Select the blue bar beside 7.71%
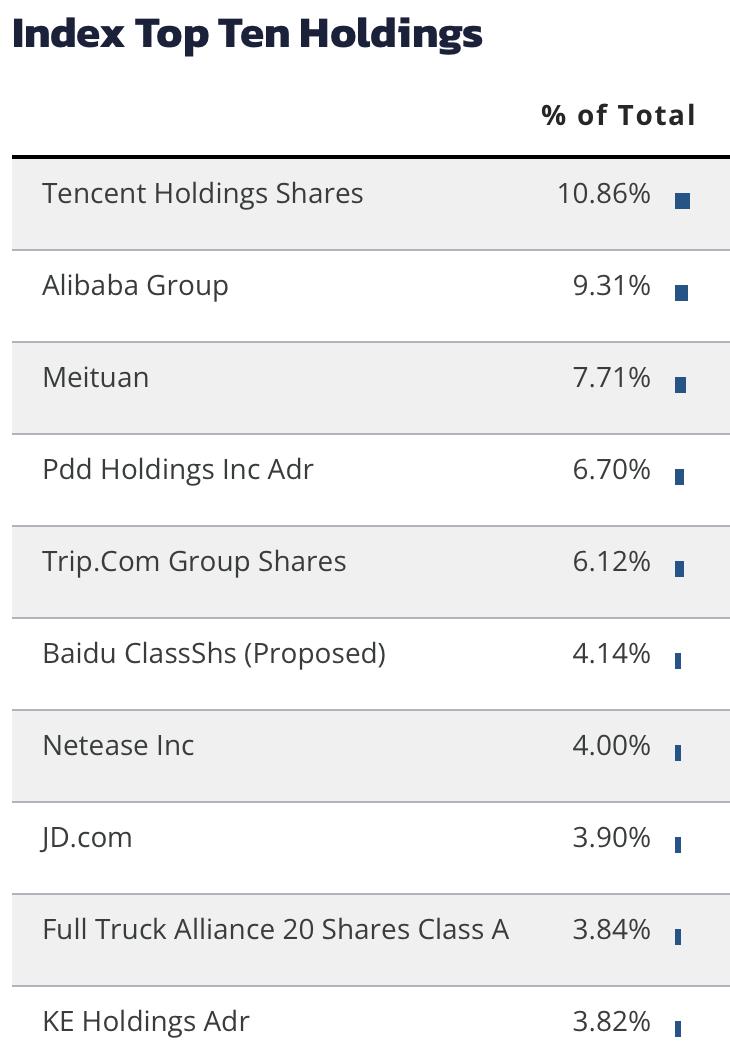This screenshot has width=730, height=1060. pos(681,385)
